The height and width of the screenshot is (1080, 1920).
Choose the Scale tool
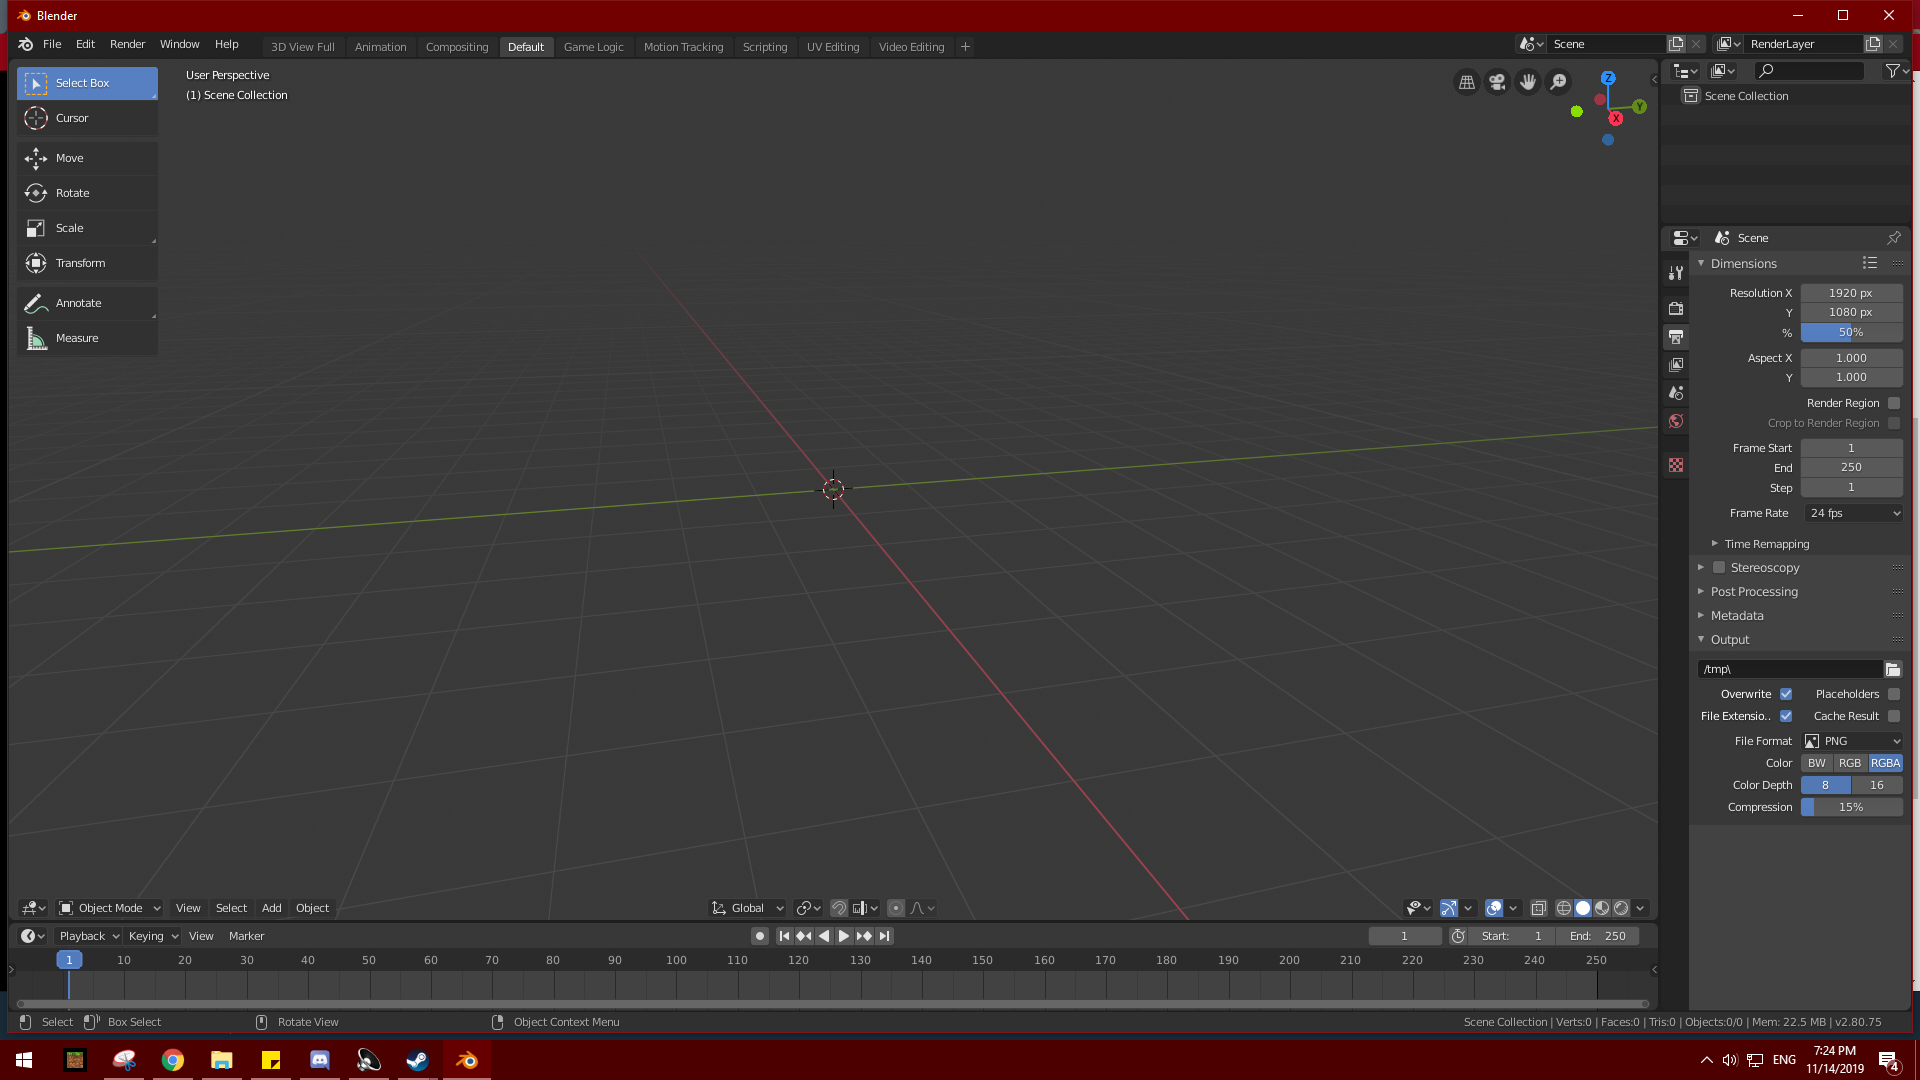[x=87, y=228]
